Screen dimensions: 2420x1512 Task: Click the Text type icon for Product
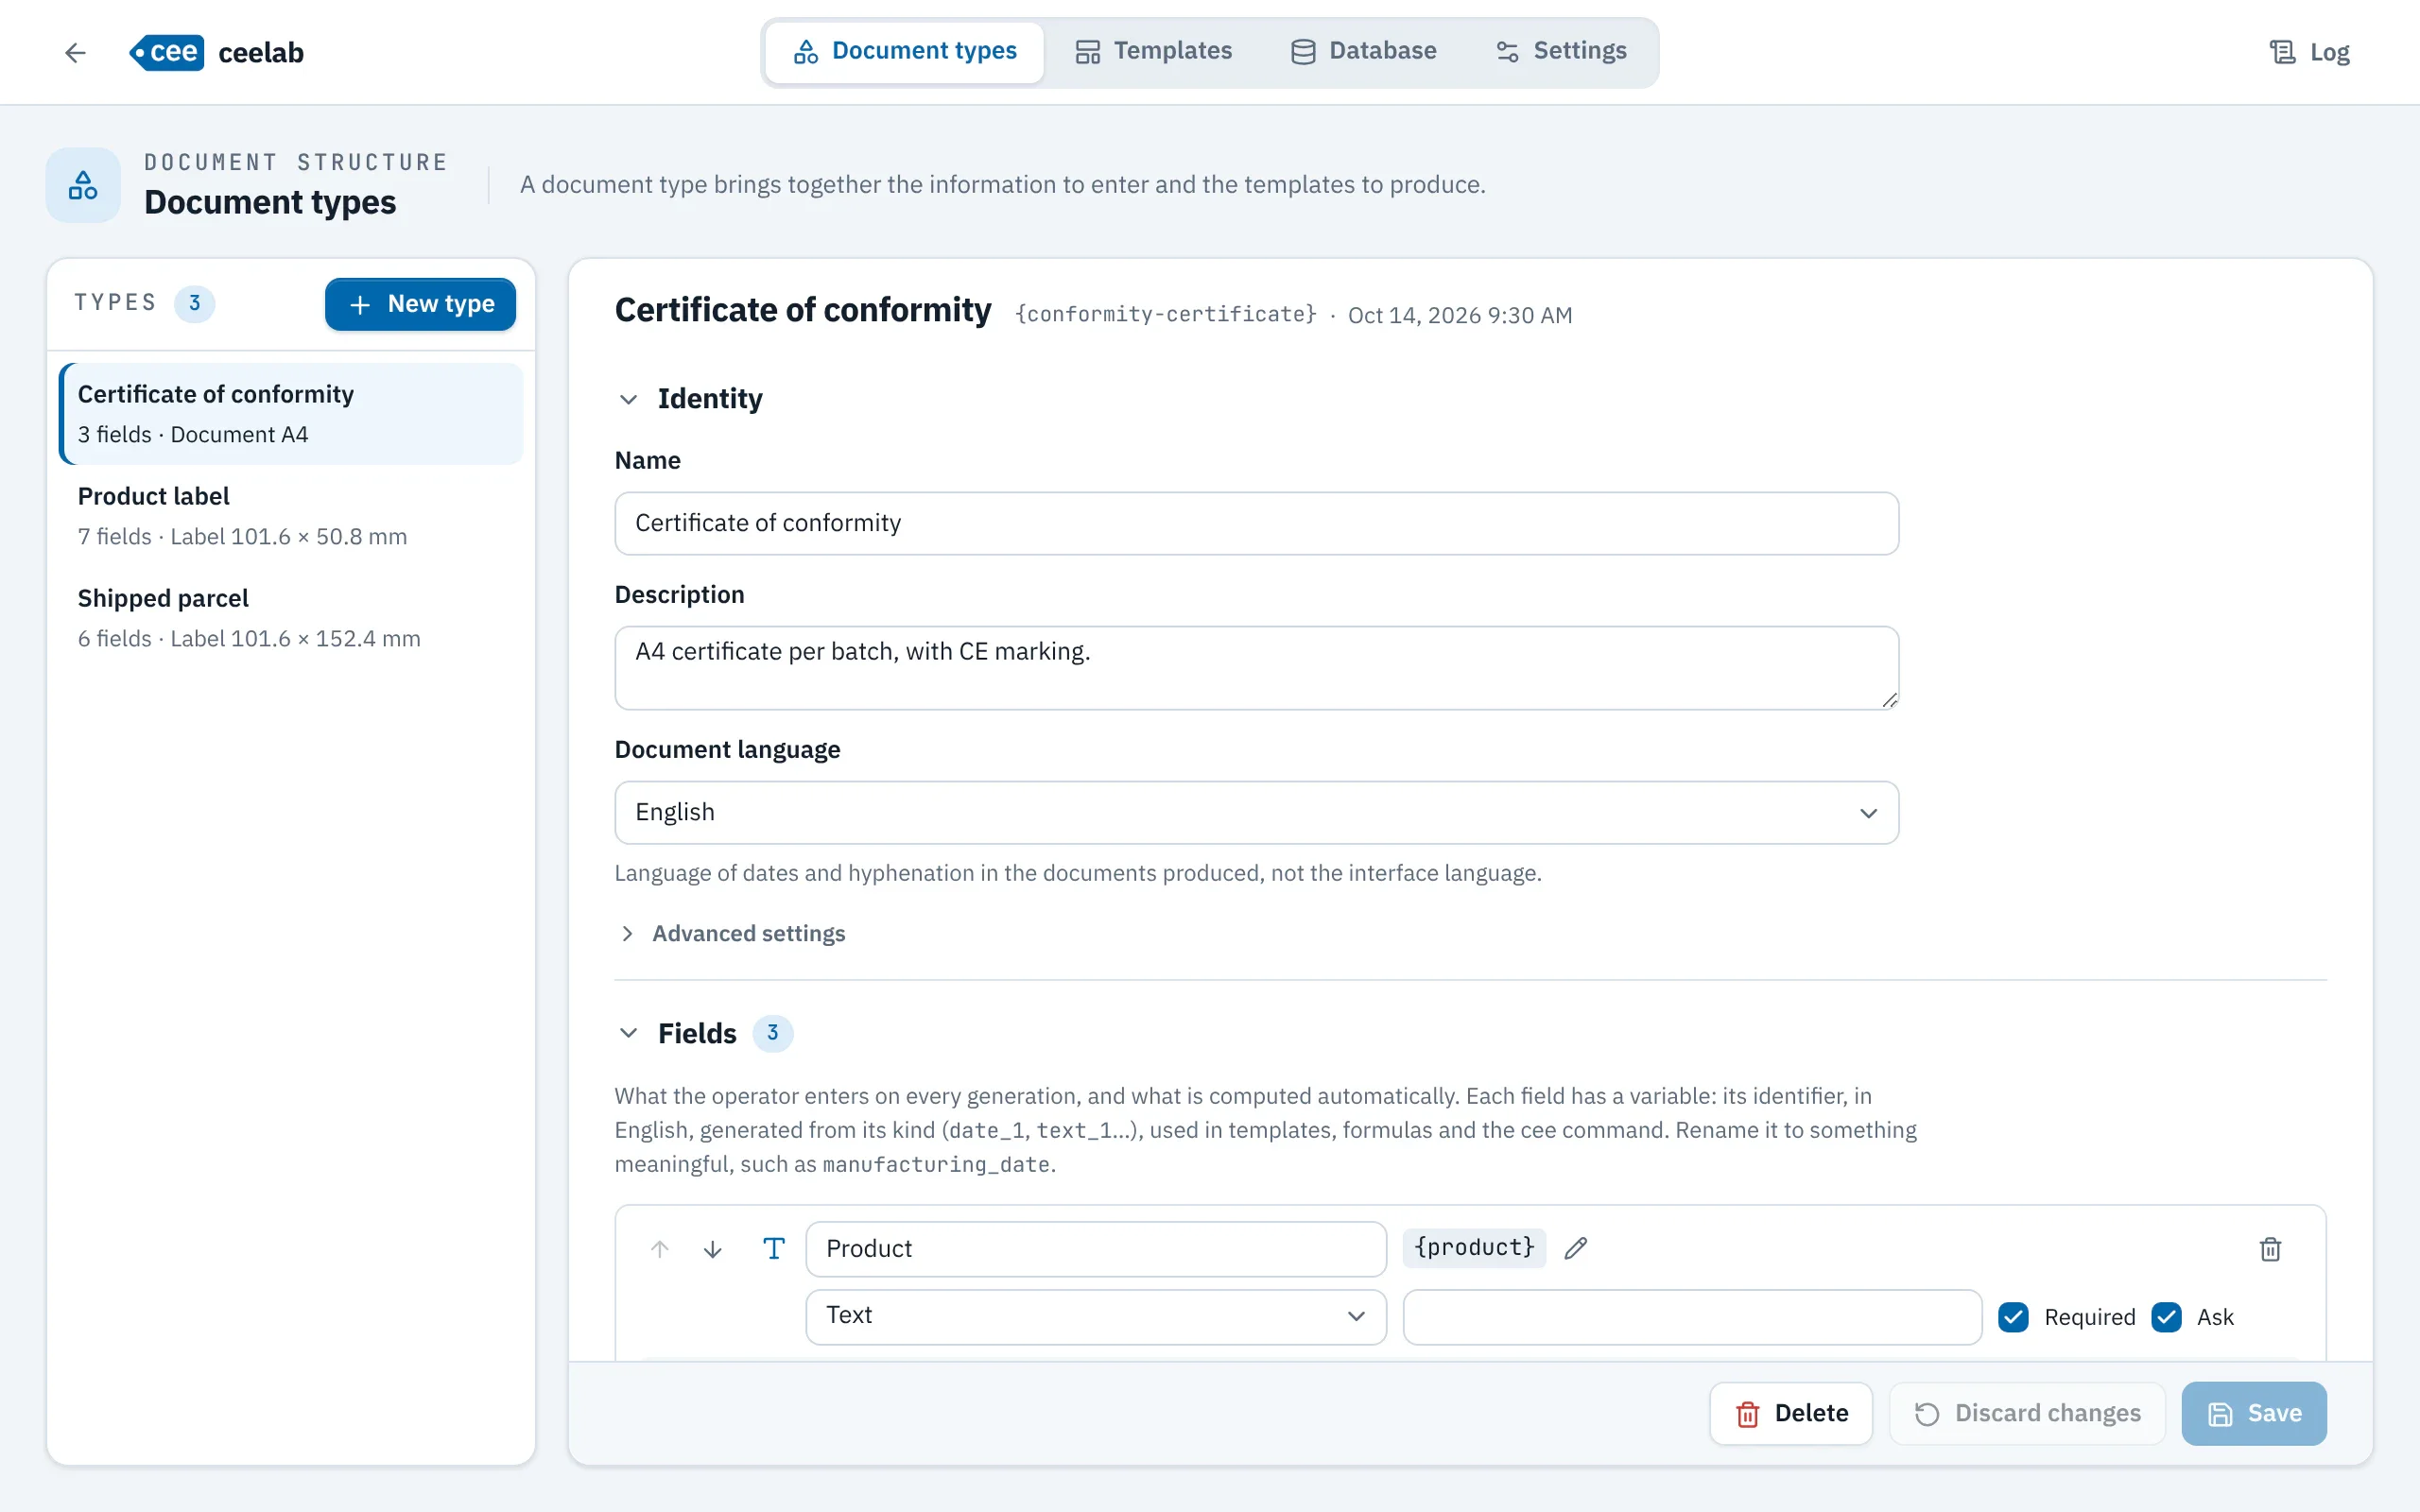[774, 1248]
